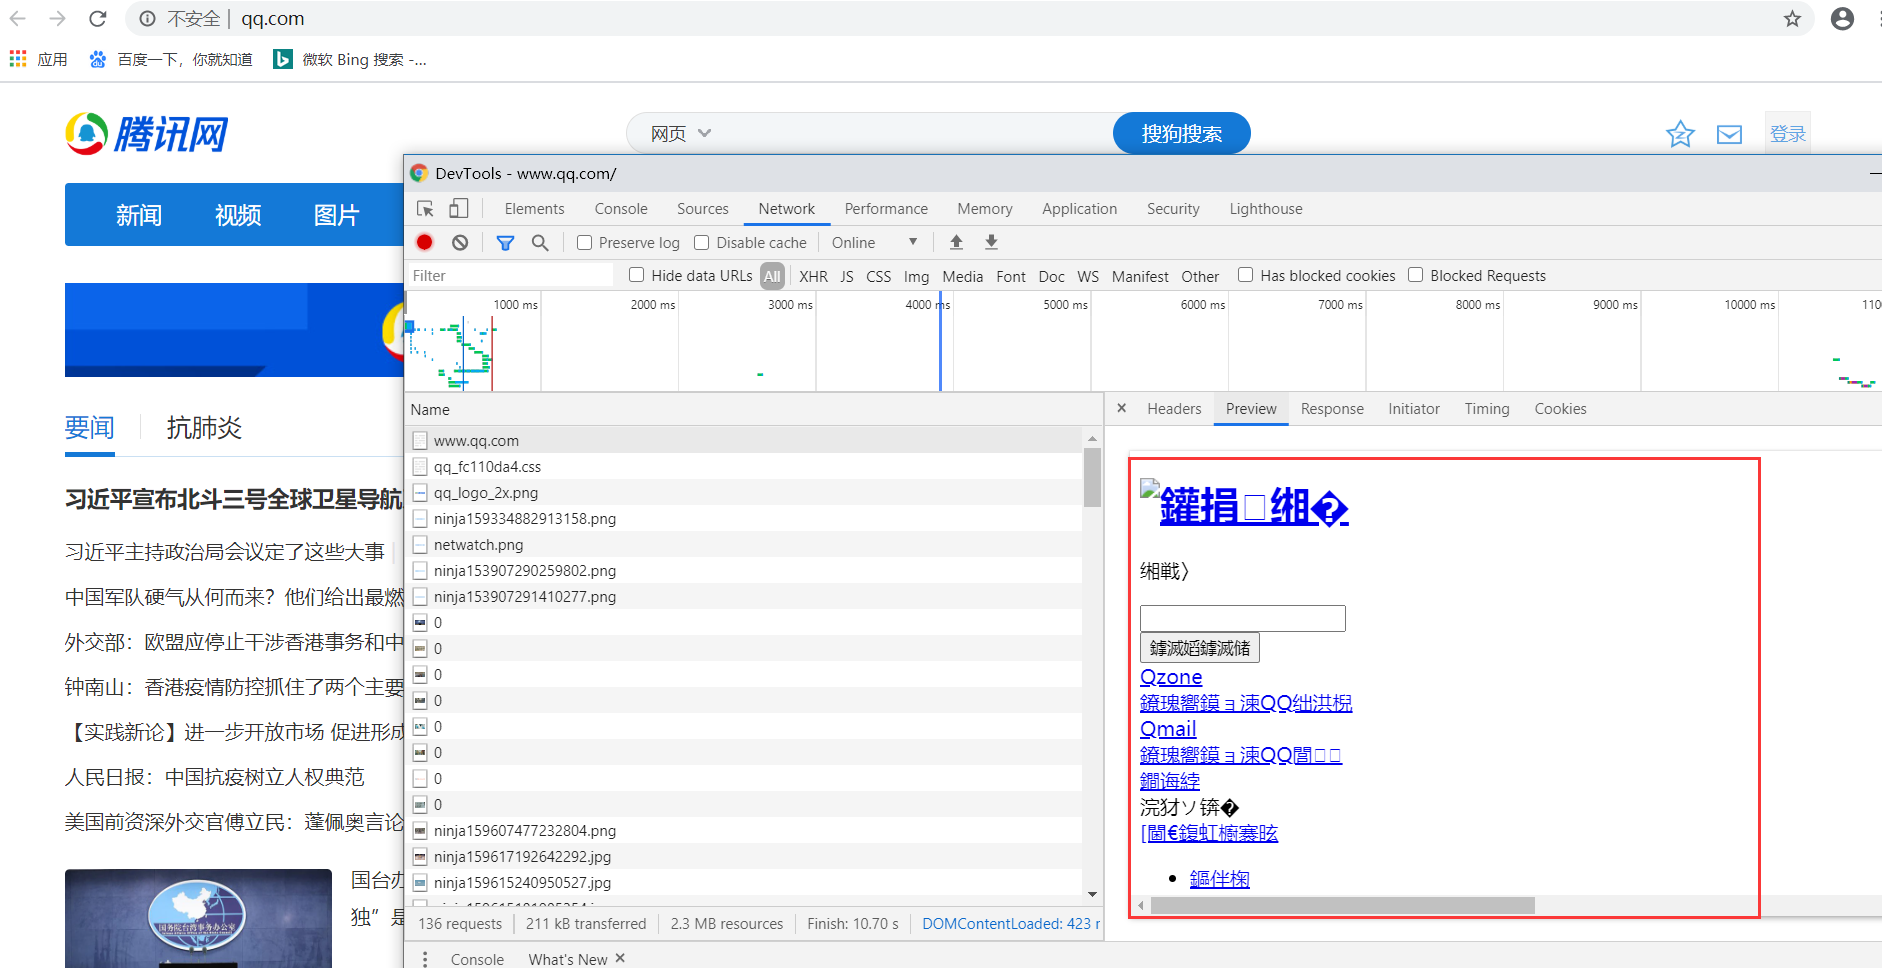1882x968 pixels.
Task: Enable the Disable cache checkbox
Action: [x=702, y=242]
